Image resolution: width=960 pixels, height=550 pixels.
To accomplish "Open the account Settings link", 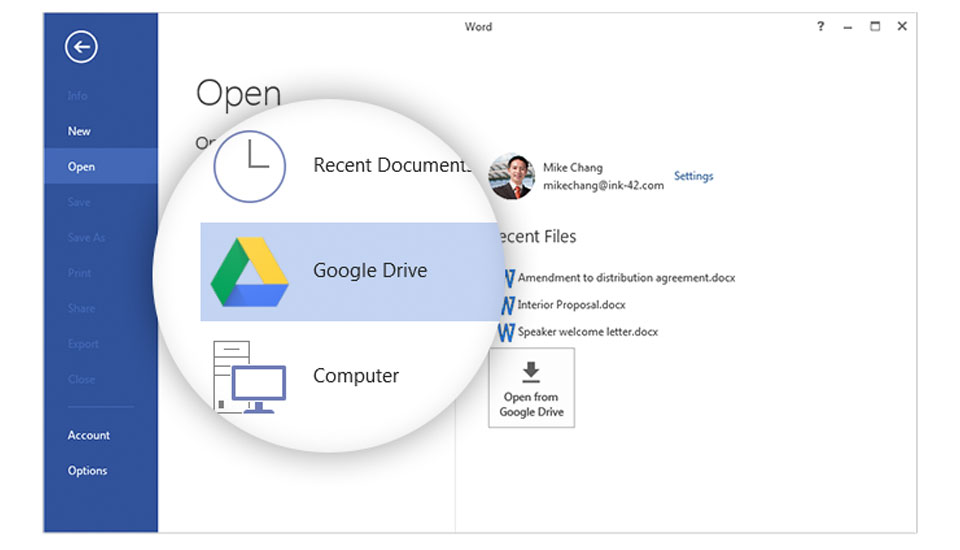I will click(x=694, y=176).
